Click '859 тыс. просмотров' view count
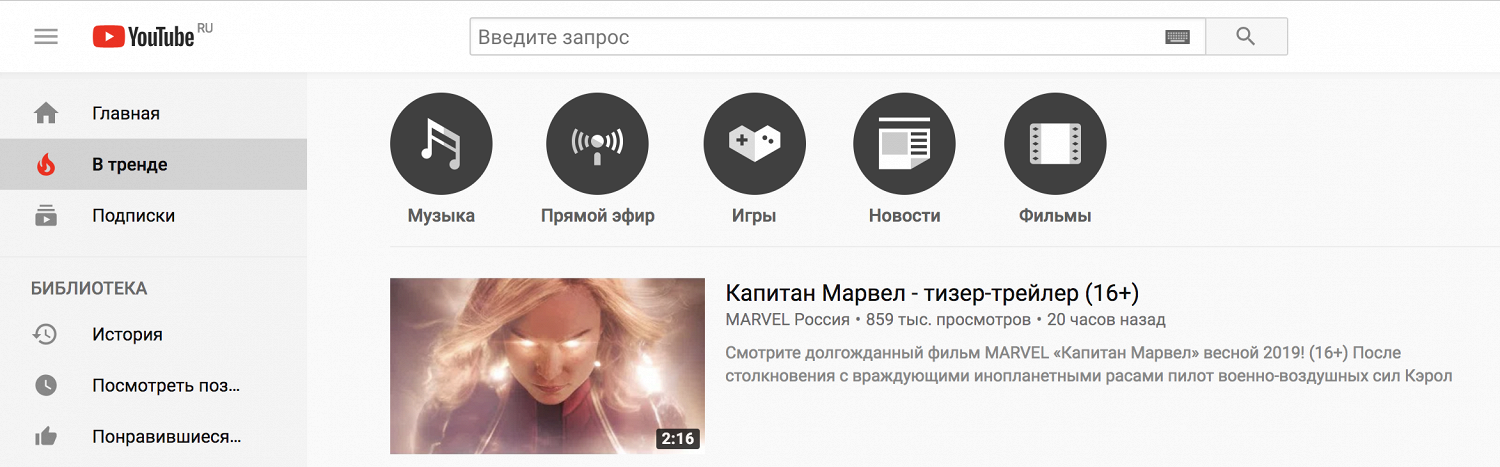Screen dimensions: 1500x467 tap(948, 320)
